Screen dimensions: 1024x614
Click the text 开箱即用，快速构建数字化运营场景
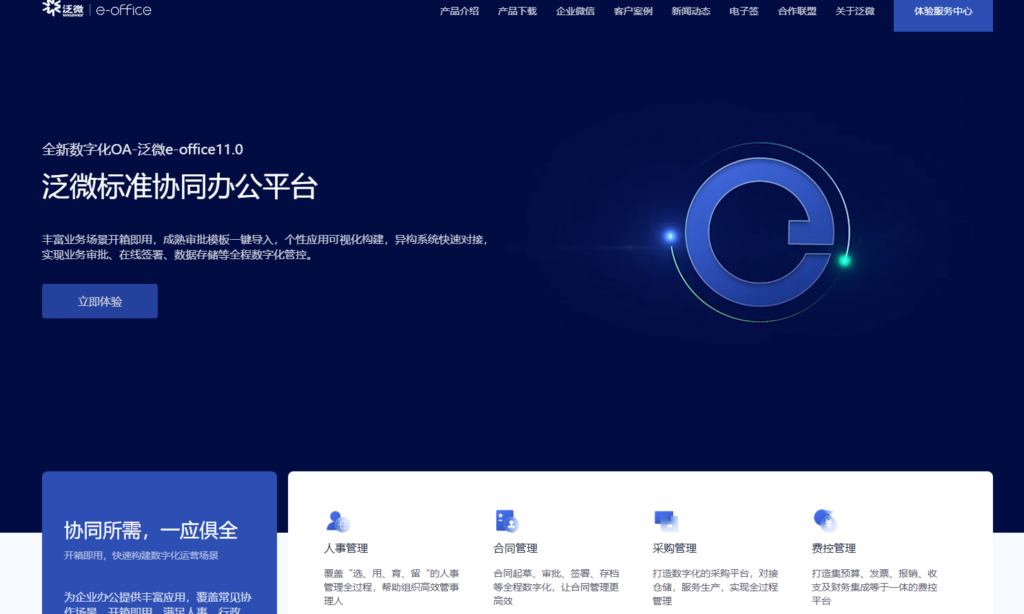141,555
